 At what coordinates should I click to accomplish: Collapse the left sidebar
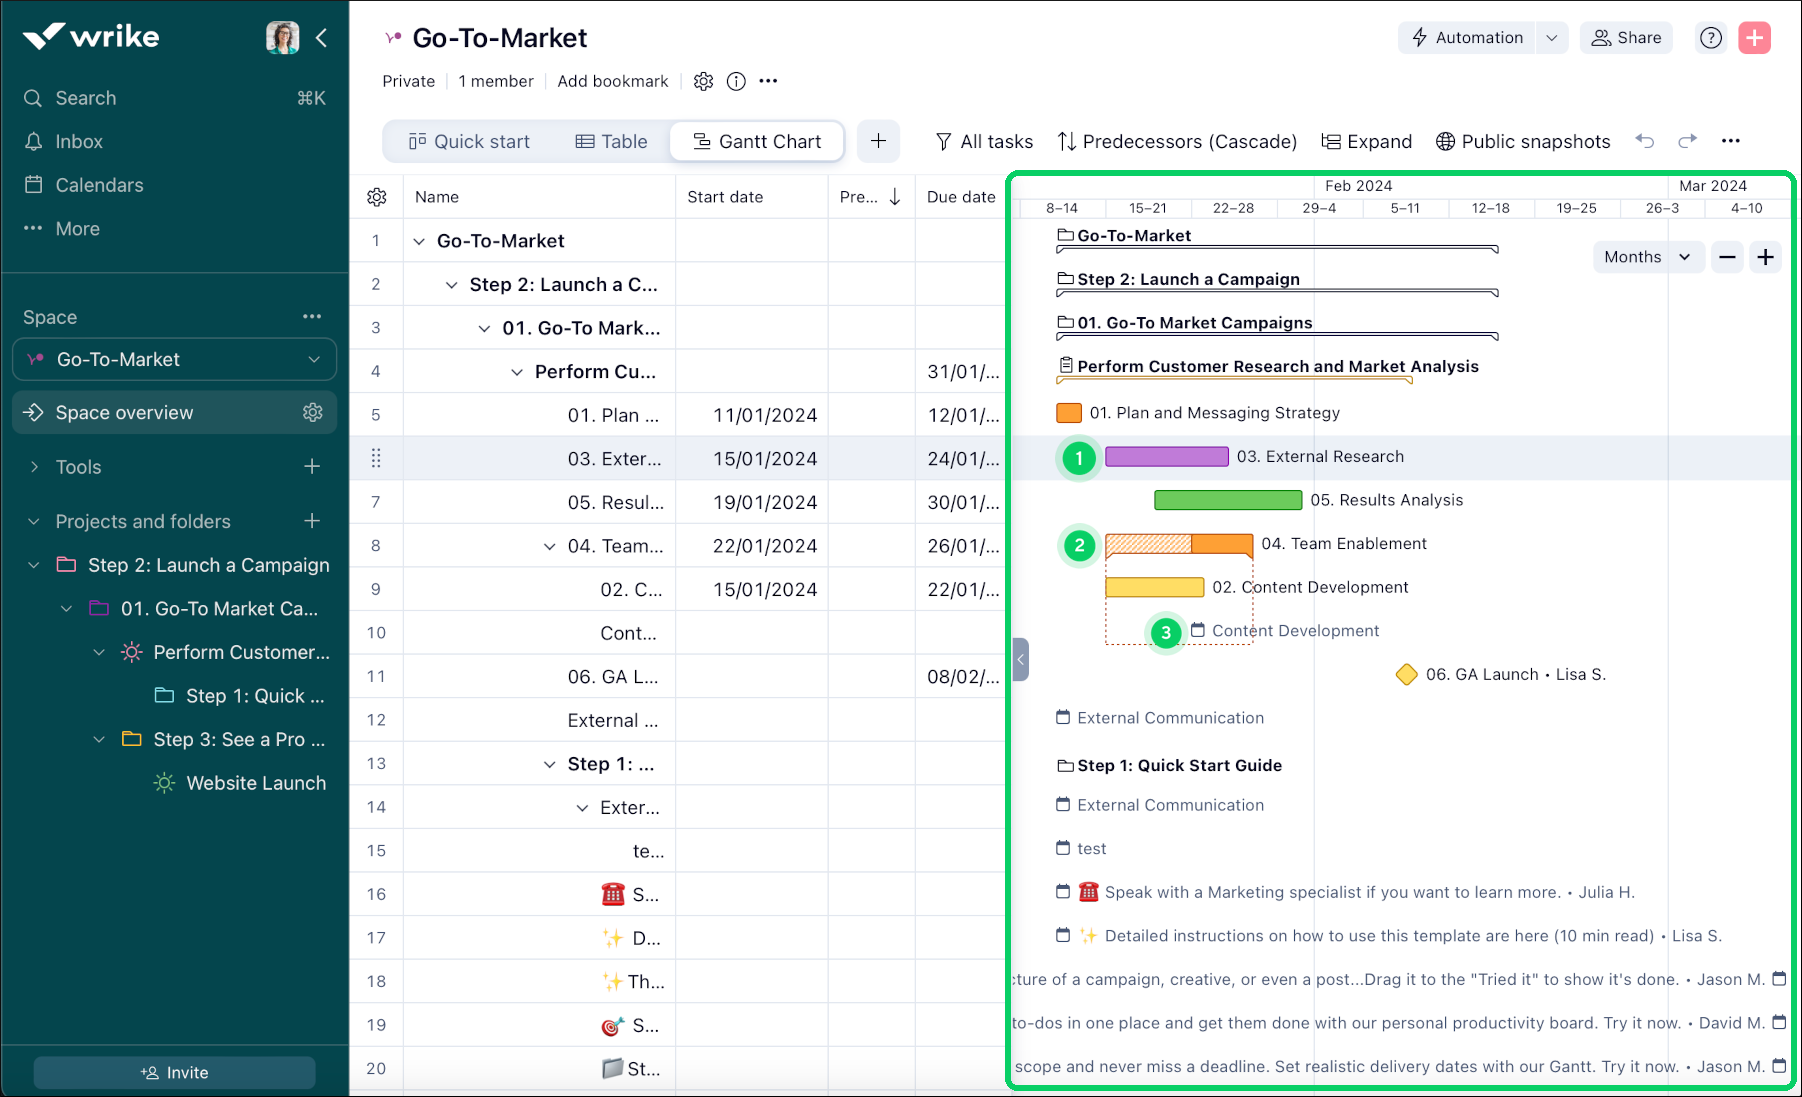321,38
